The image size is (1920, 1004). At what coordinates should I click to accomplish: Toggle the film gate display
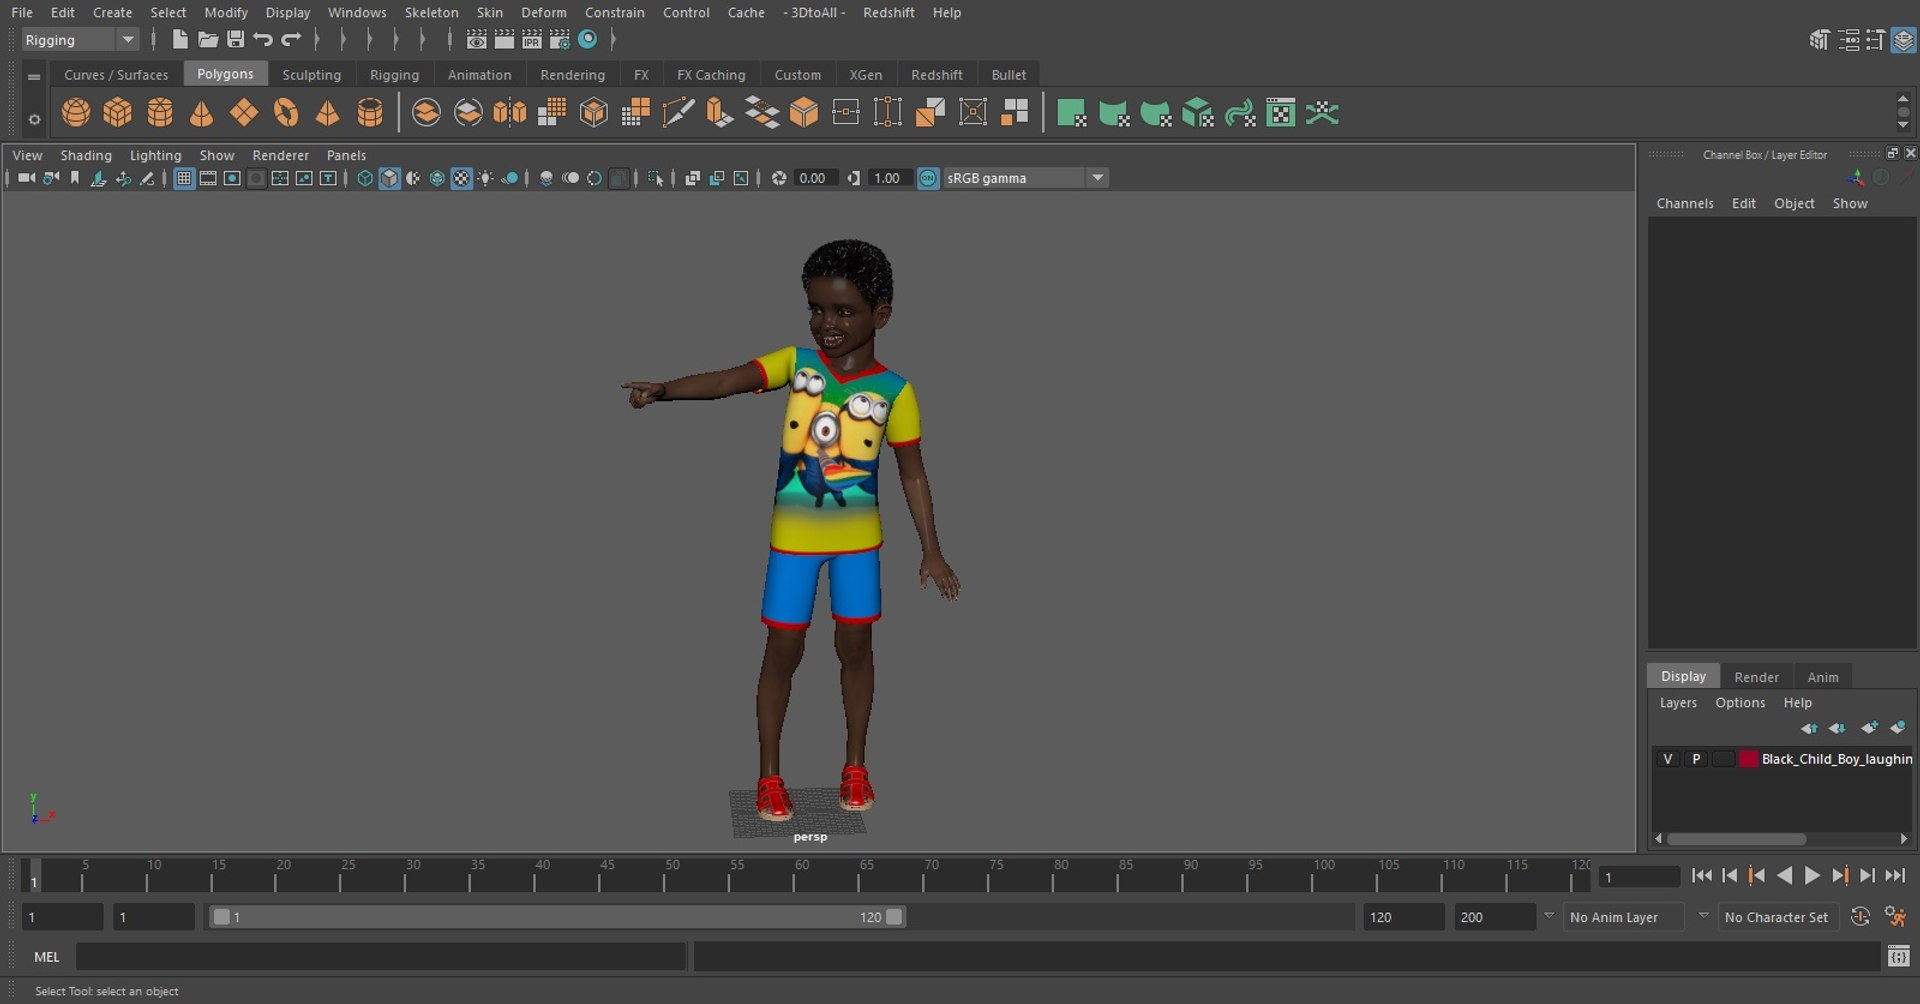click(208, 178)
